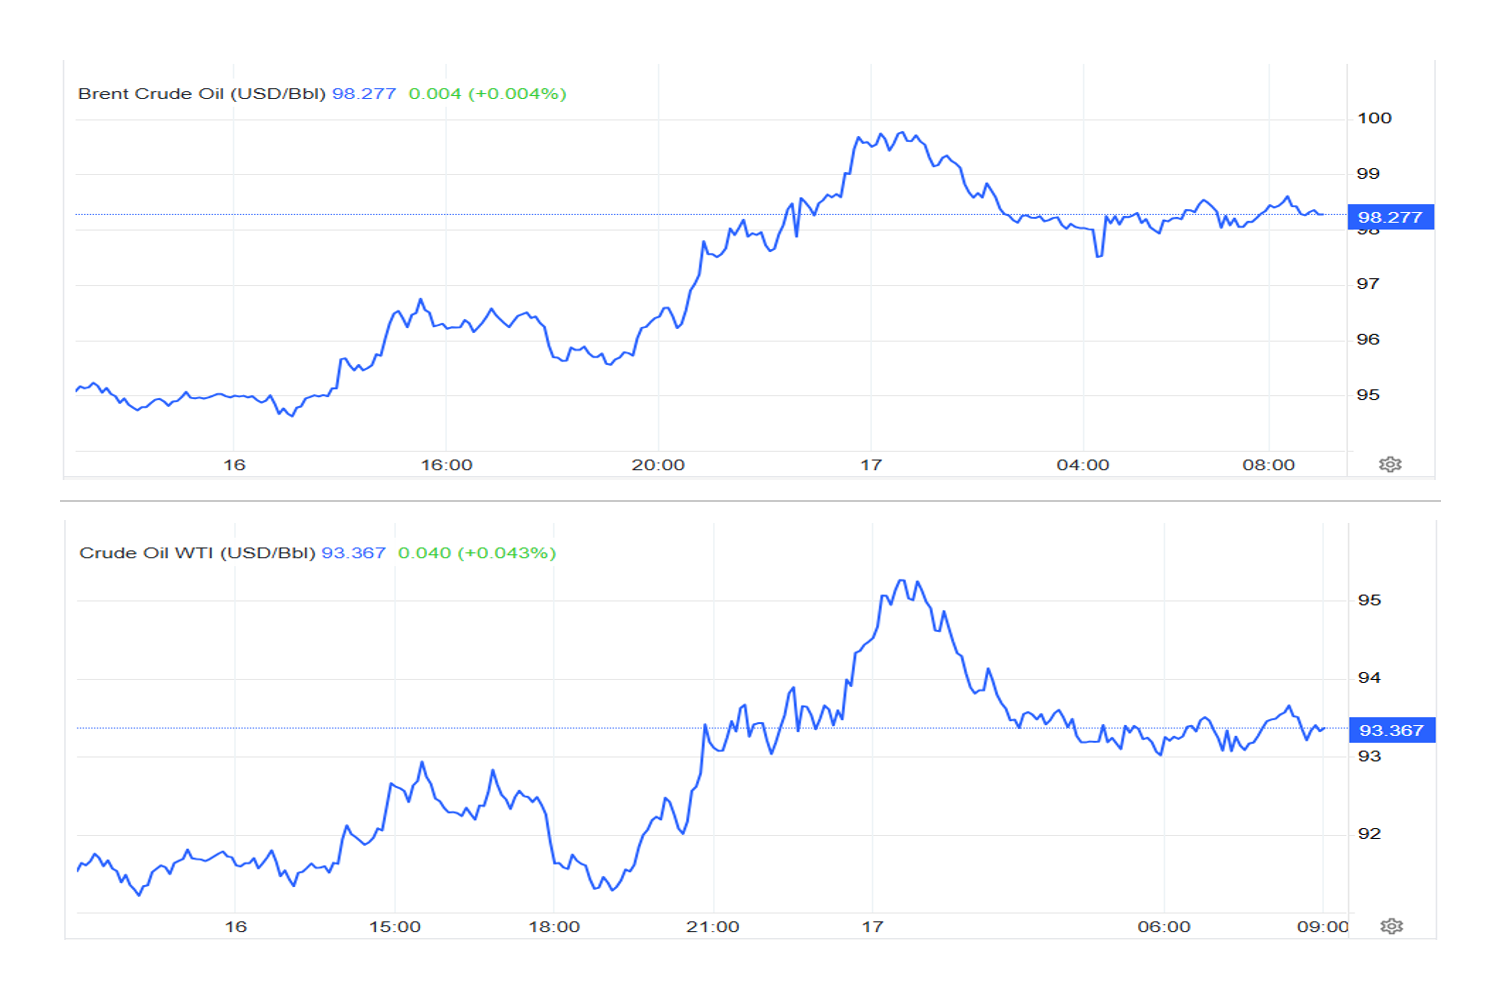Click the 04:00 time label on Brent chart

(x=1083, y=465)
